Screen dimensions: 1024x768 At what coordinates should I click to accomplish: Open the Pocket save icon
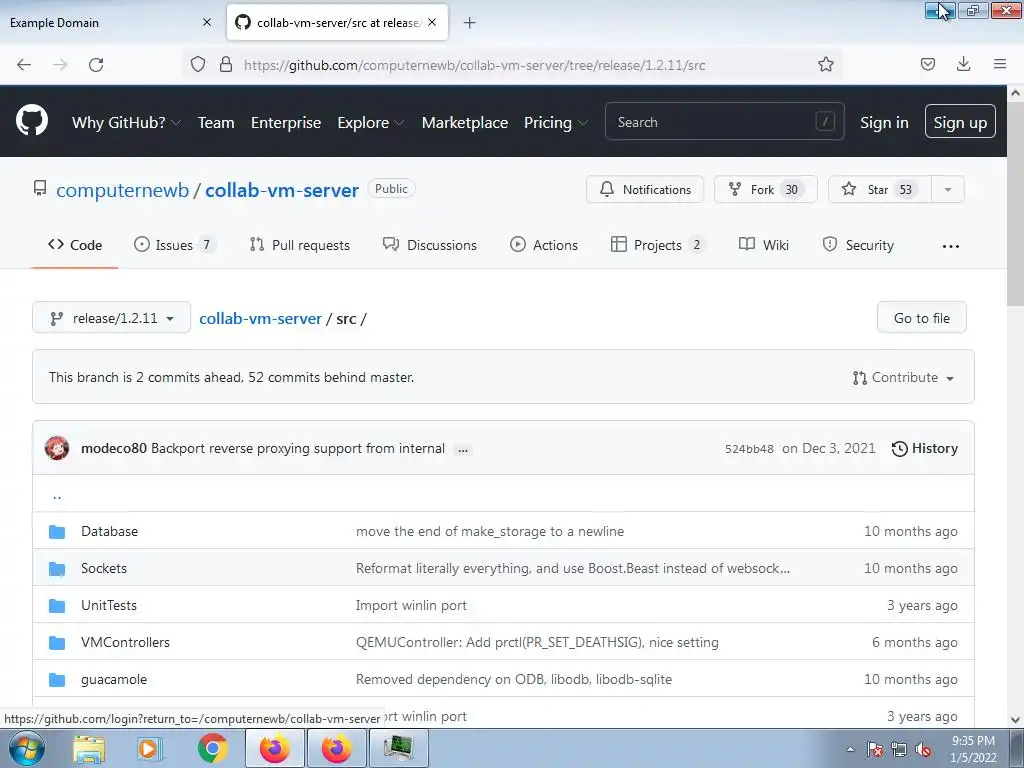(x=927, y=64)
